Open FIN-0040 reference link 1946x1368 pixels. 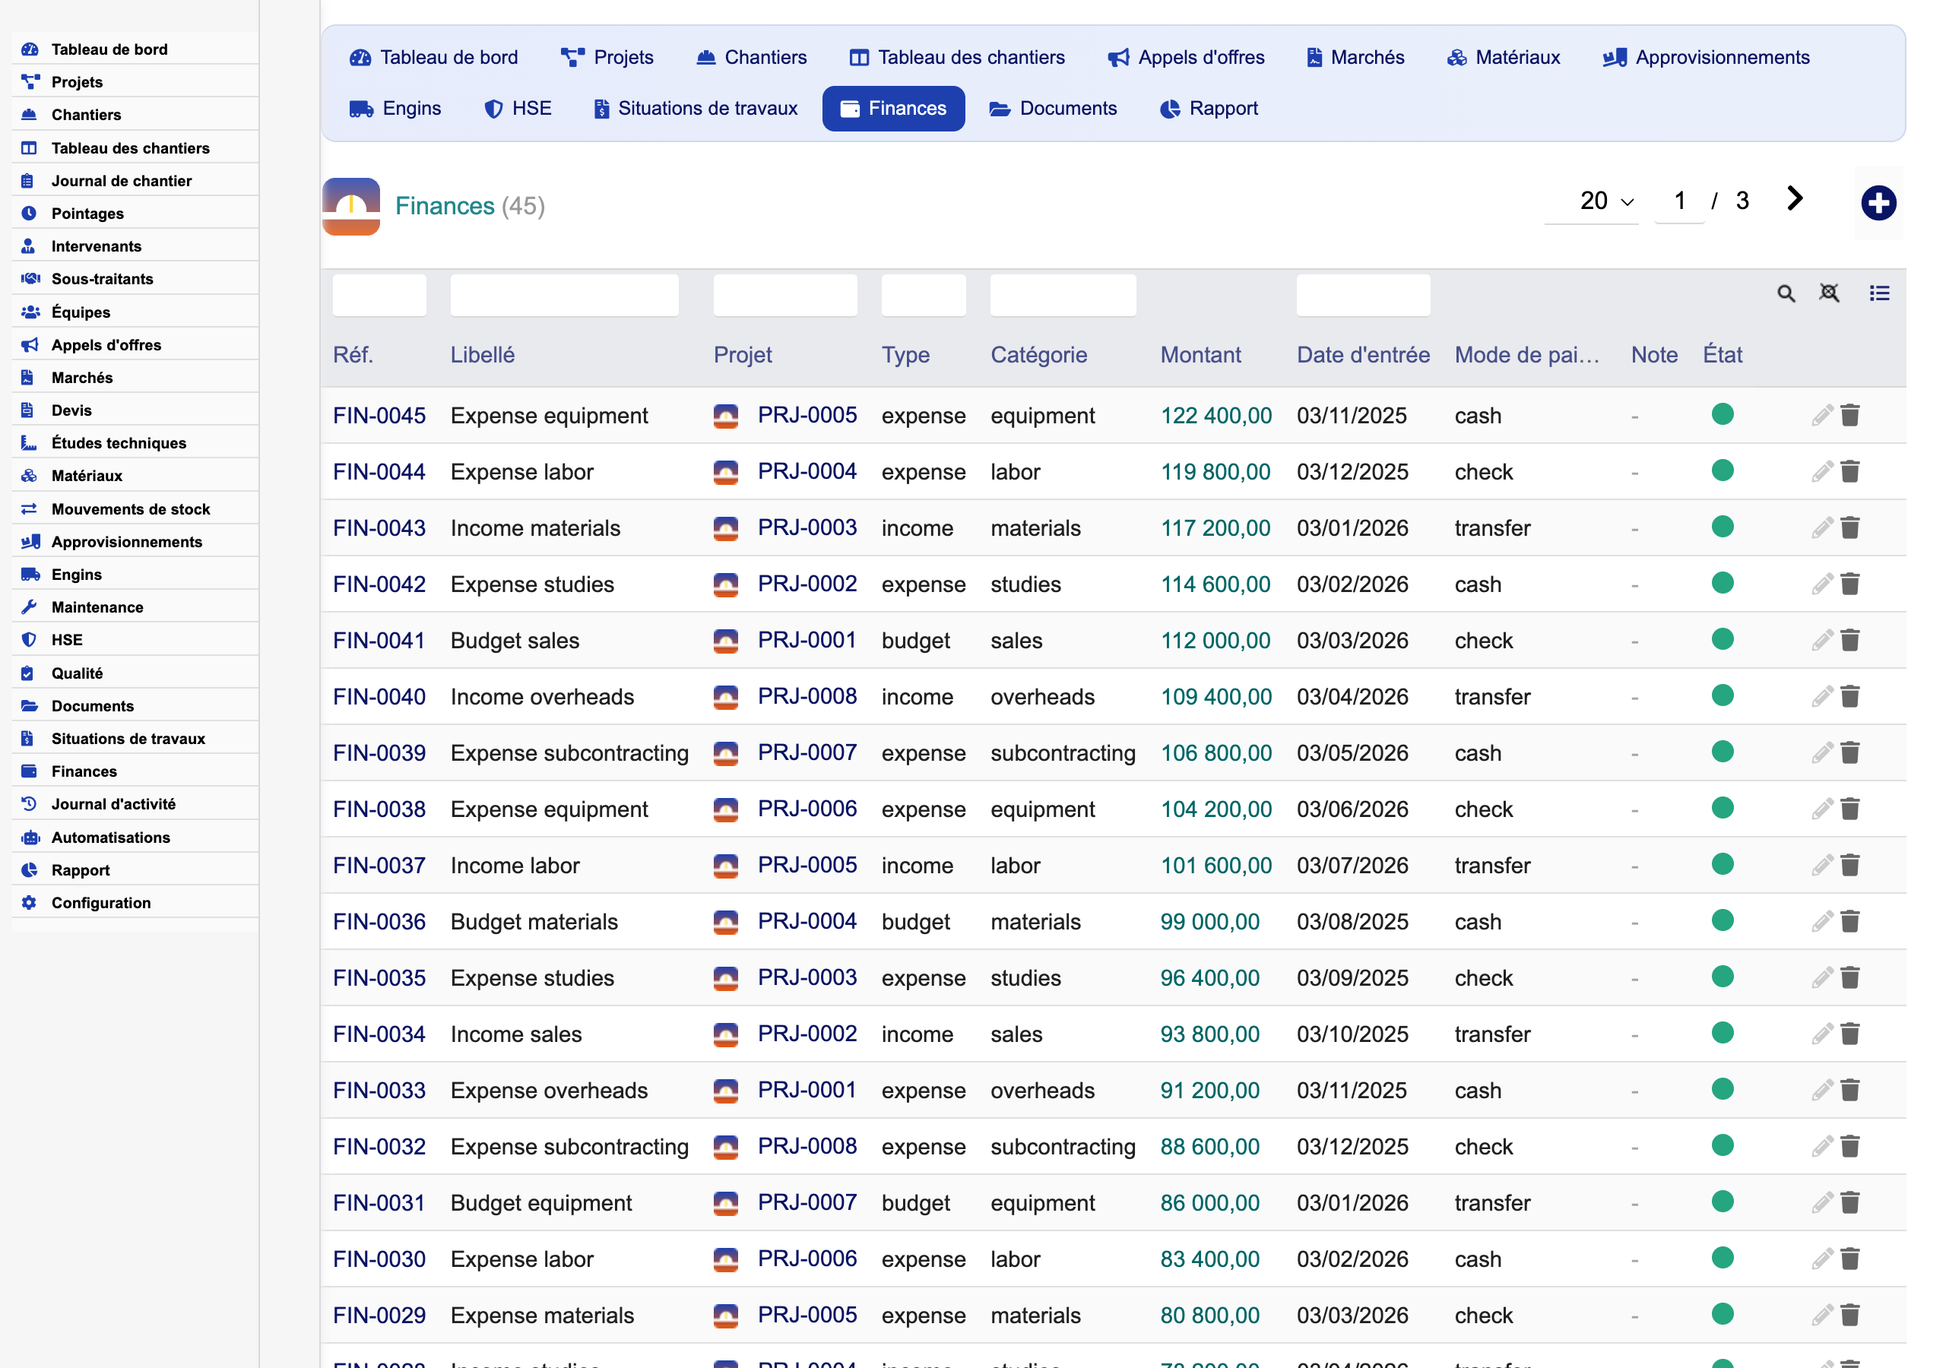point(379,697)
